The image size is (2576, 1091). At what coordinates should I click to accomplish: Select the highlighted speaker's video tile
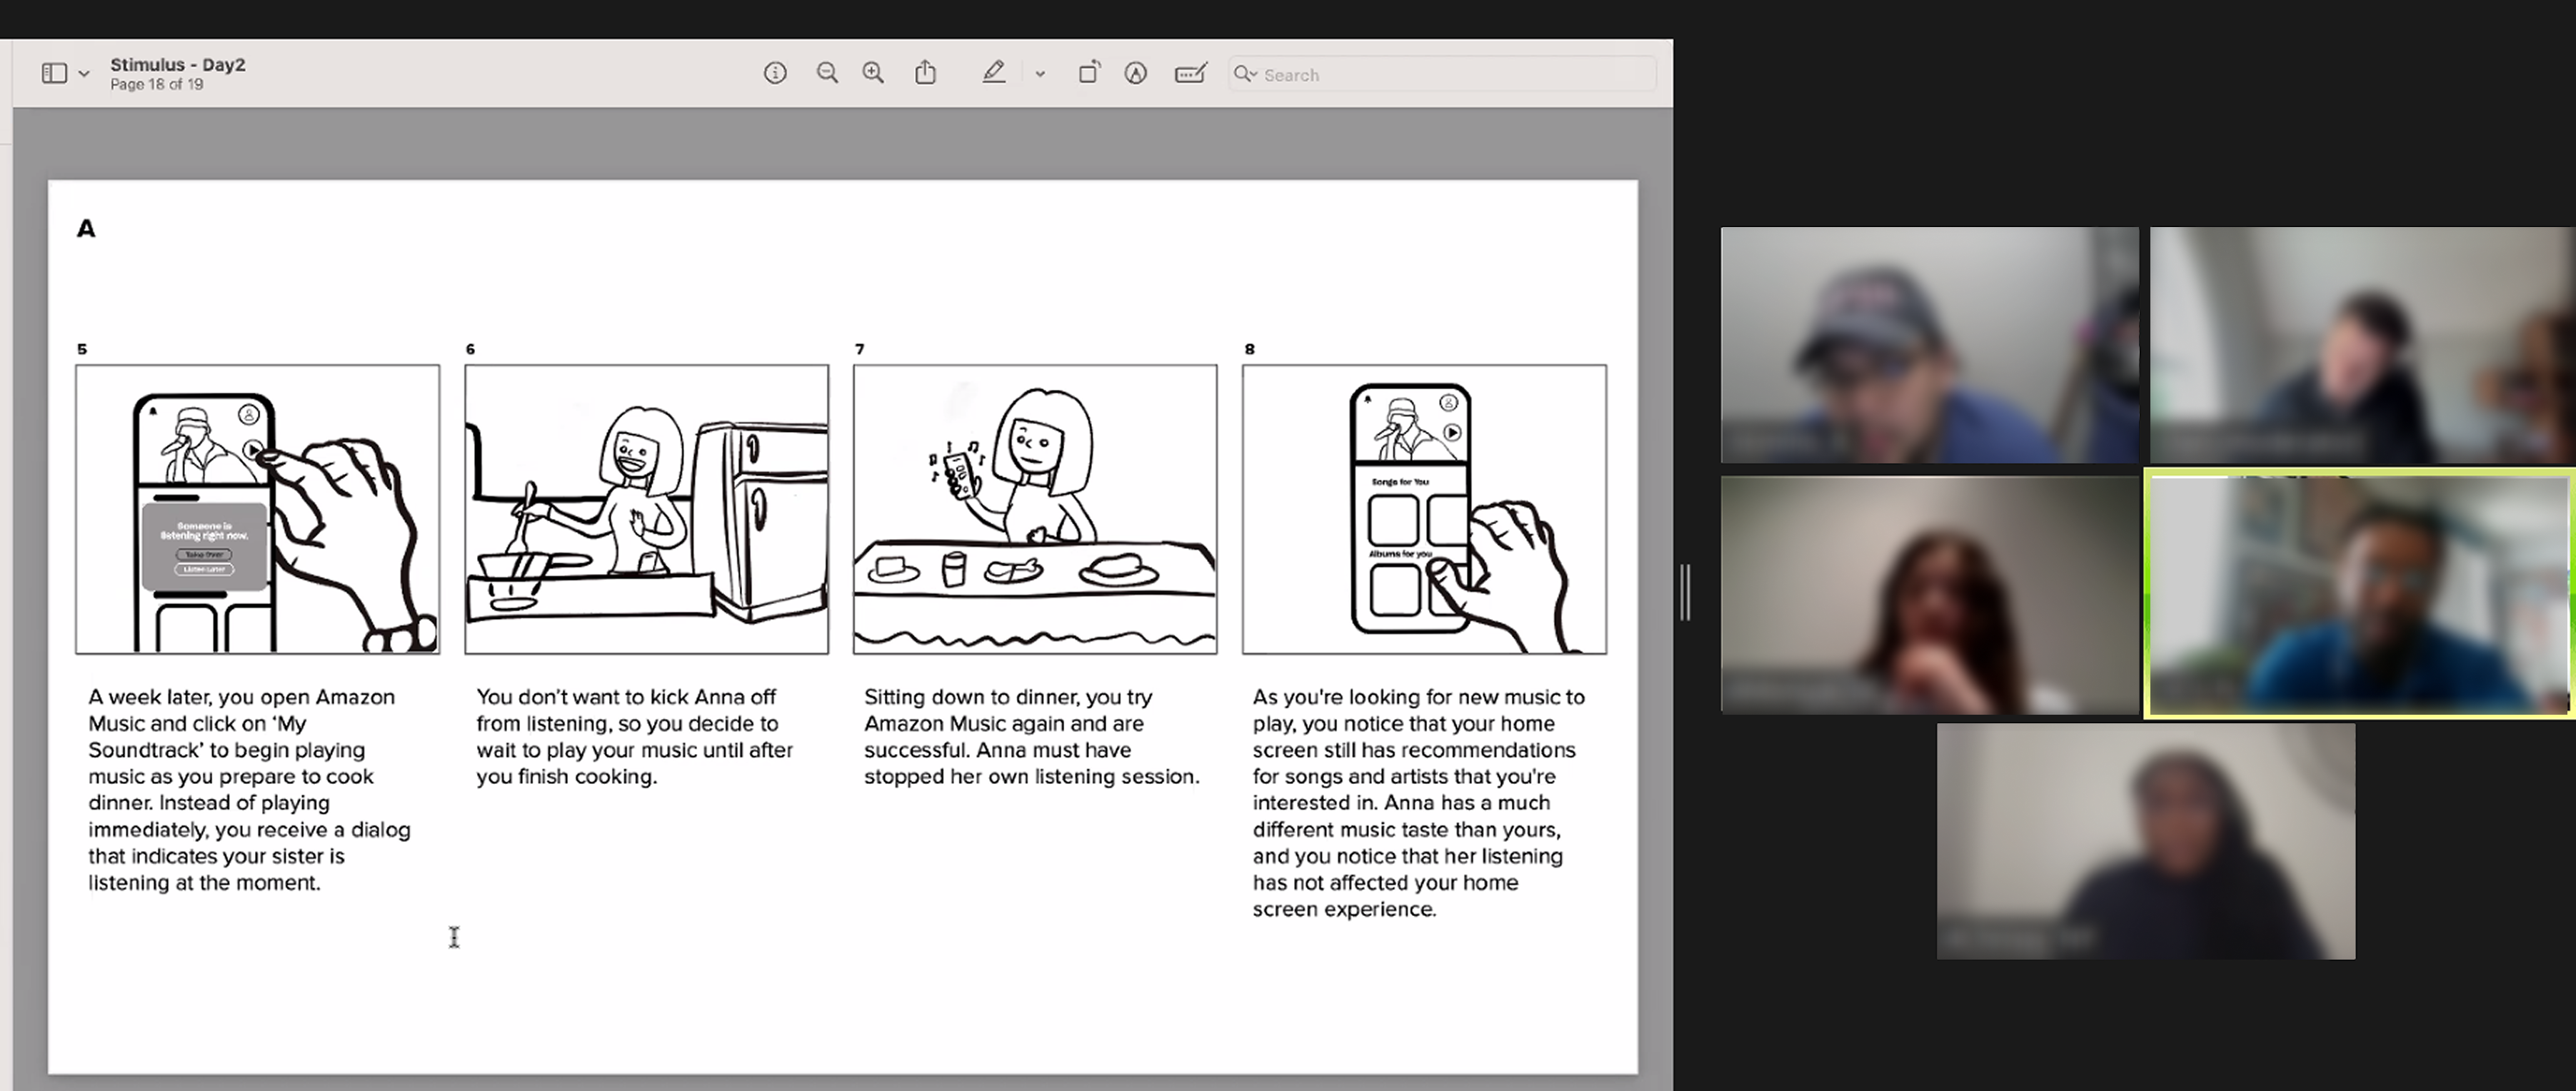(2360, 594)
